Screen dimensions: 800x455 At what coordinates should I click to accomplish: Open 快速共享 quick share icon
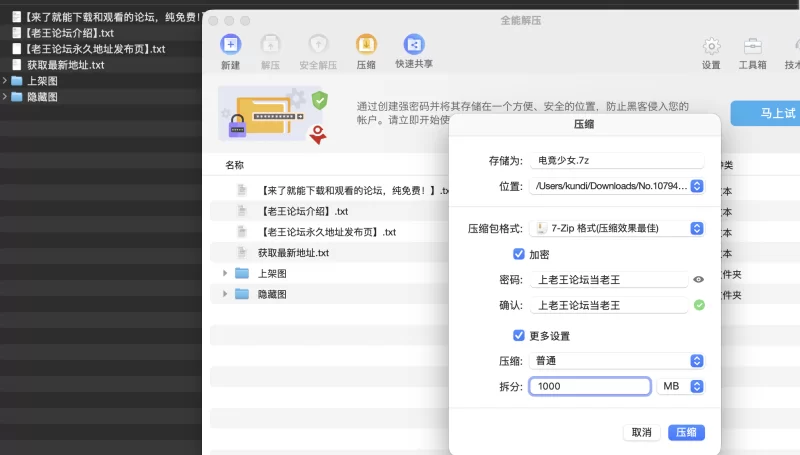coord(414,45)
